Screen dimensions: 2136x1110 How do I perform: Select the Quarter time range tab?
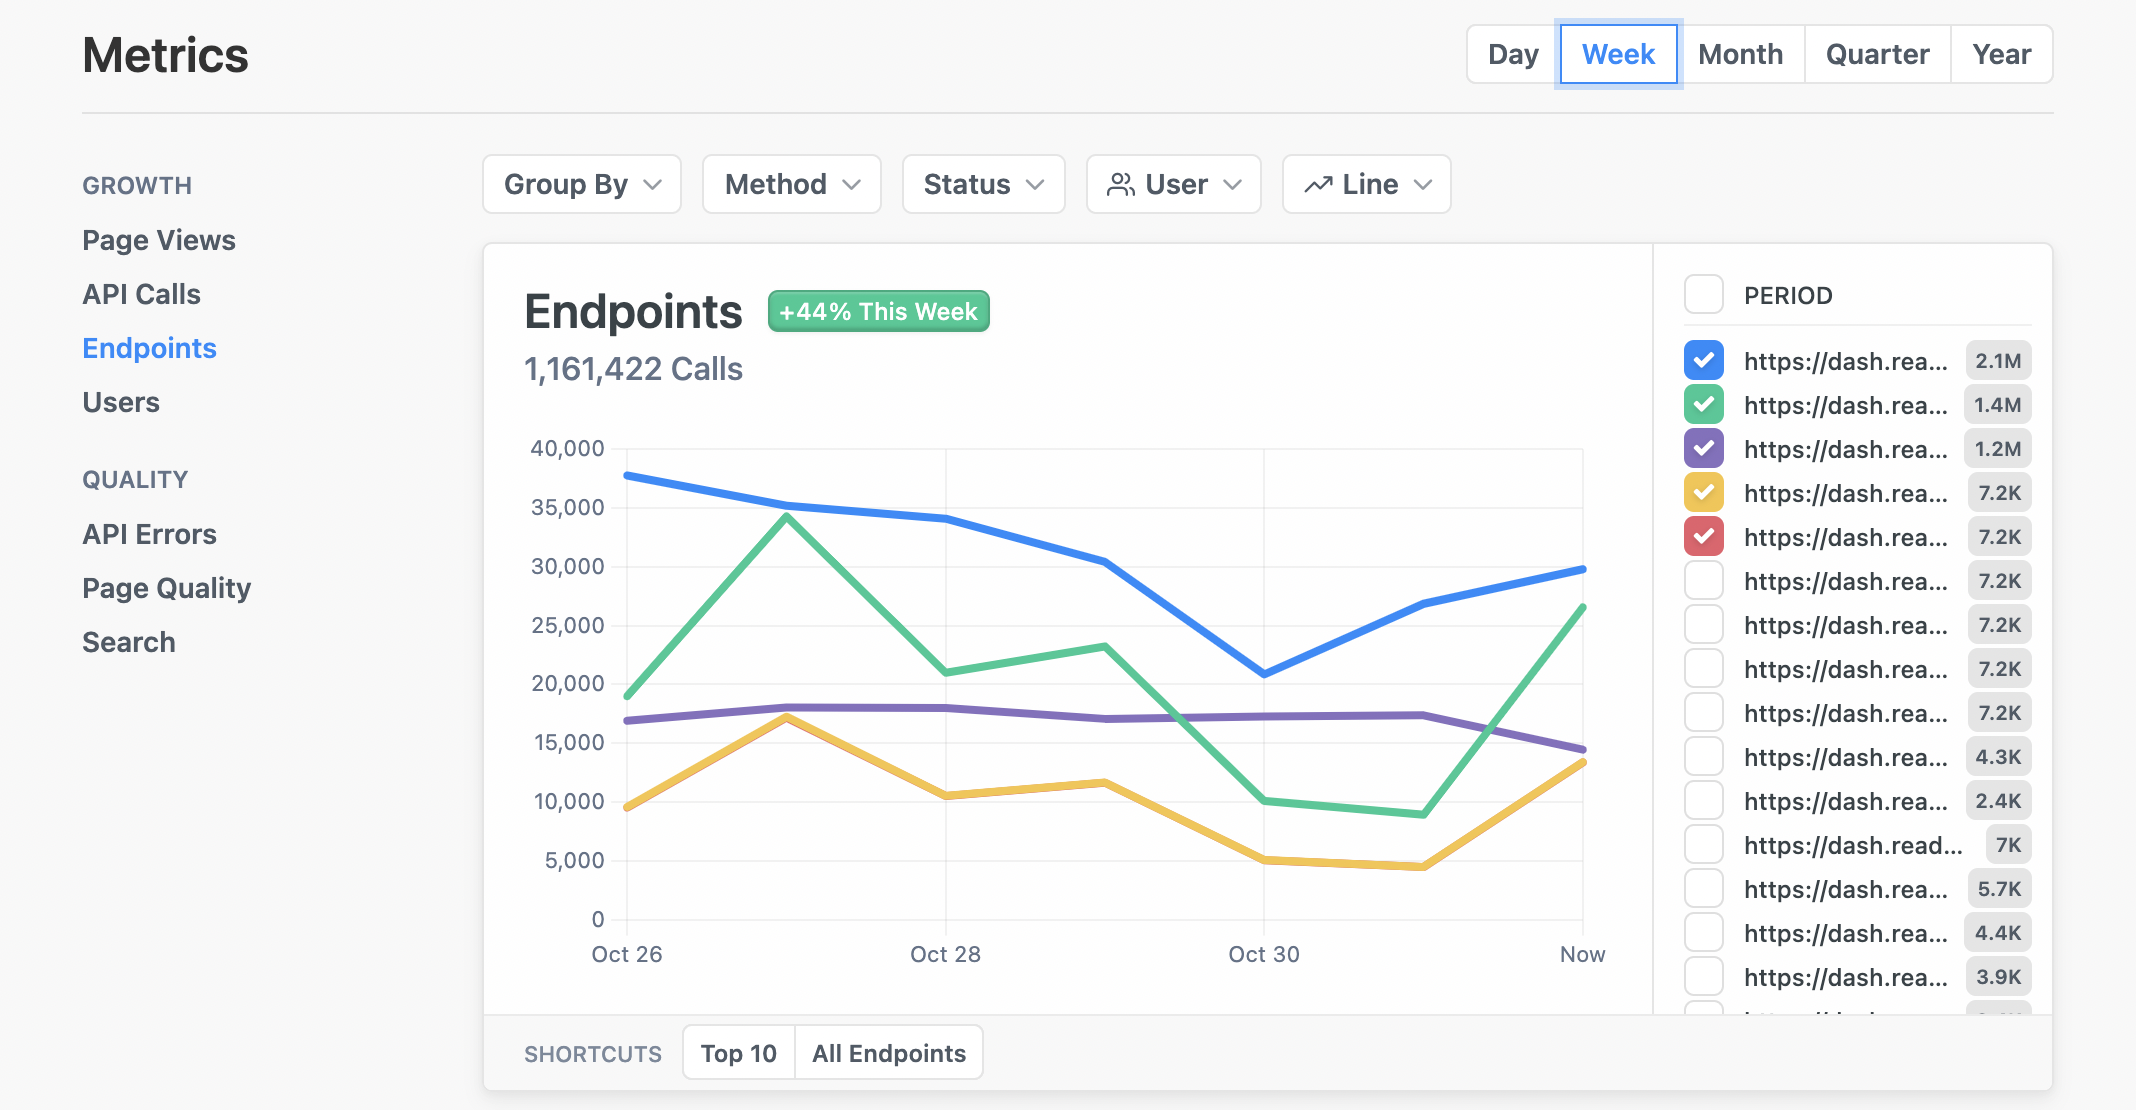(1877, 54)
